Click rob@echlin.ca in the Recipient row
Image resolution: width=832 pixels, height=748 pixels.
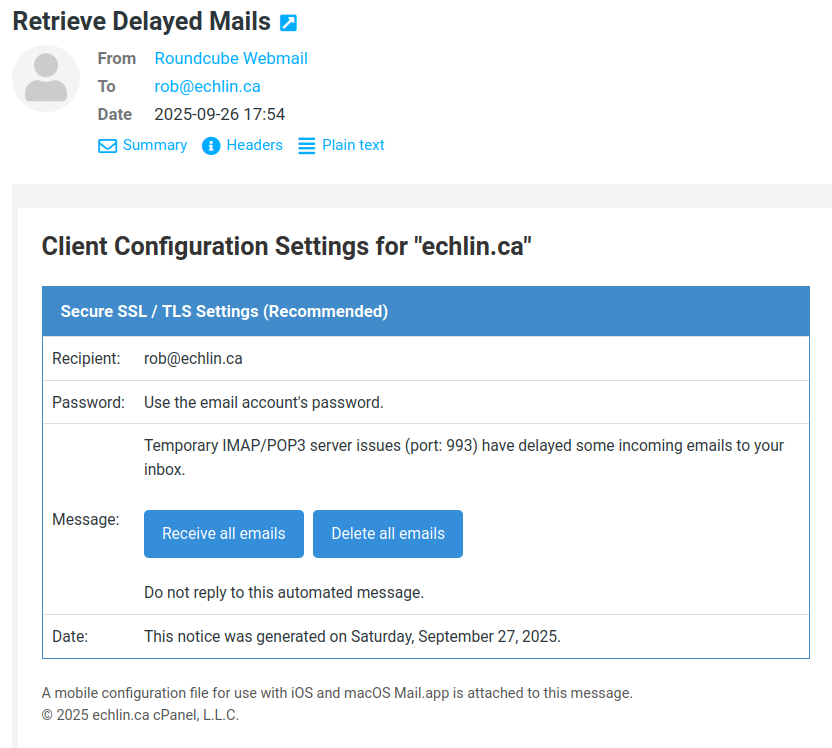click(193, 358)
